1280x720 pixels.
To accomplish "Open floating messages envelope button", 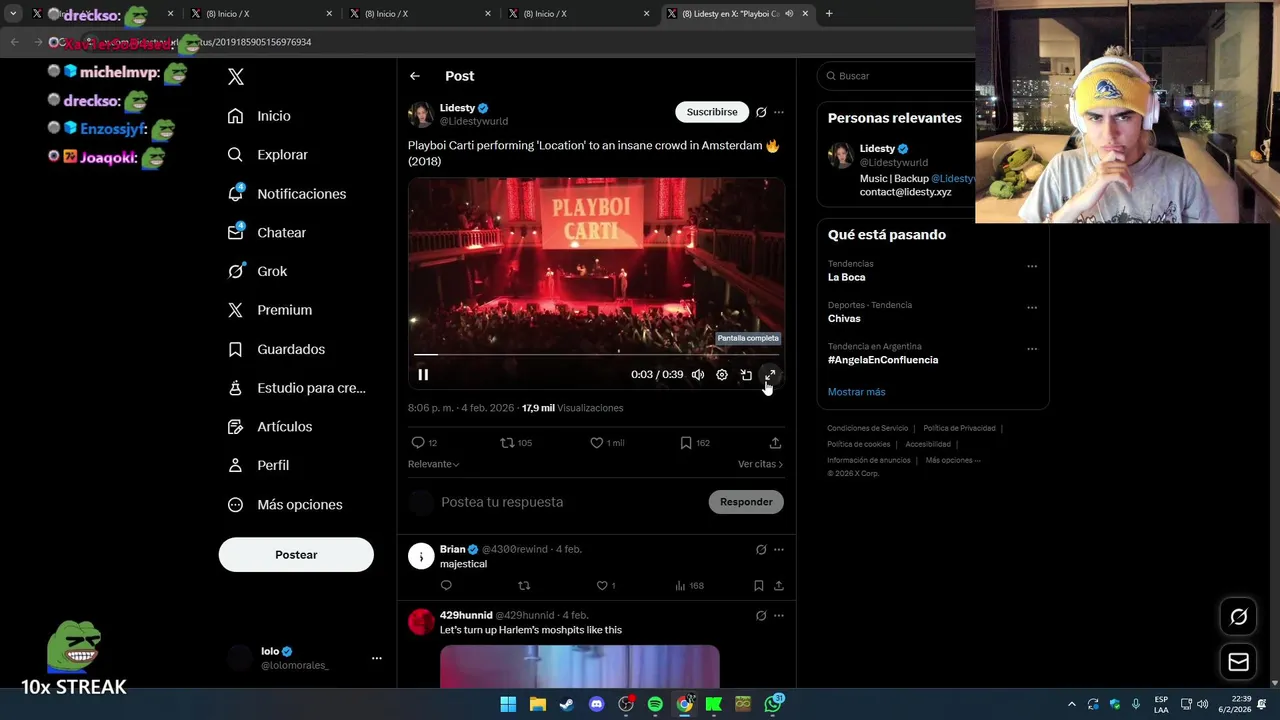I will coord(1238,662).
